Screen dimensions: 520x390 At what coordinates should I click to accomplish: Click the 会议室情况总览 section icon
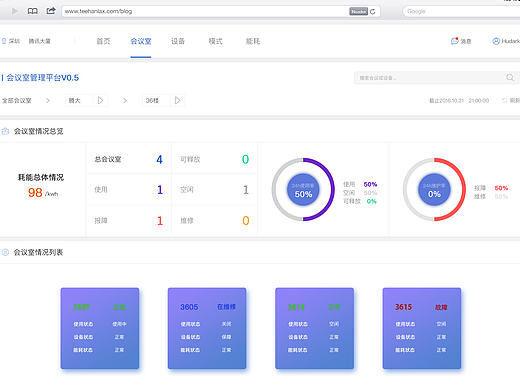click(5, 131)
